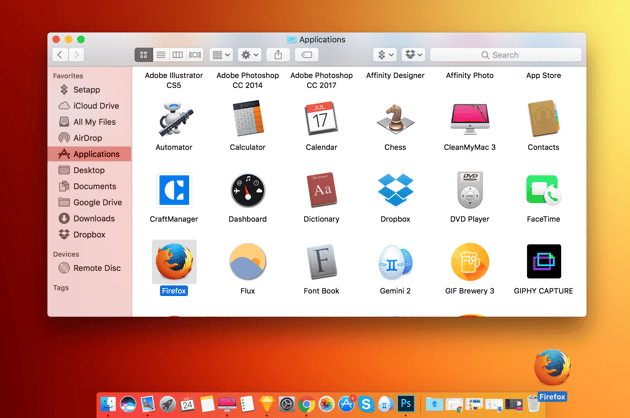Click the Adobe Photoshop CC 2014 label
The width and height of the screenshot is (630, 418).
tap(248, 80)
